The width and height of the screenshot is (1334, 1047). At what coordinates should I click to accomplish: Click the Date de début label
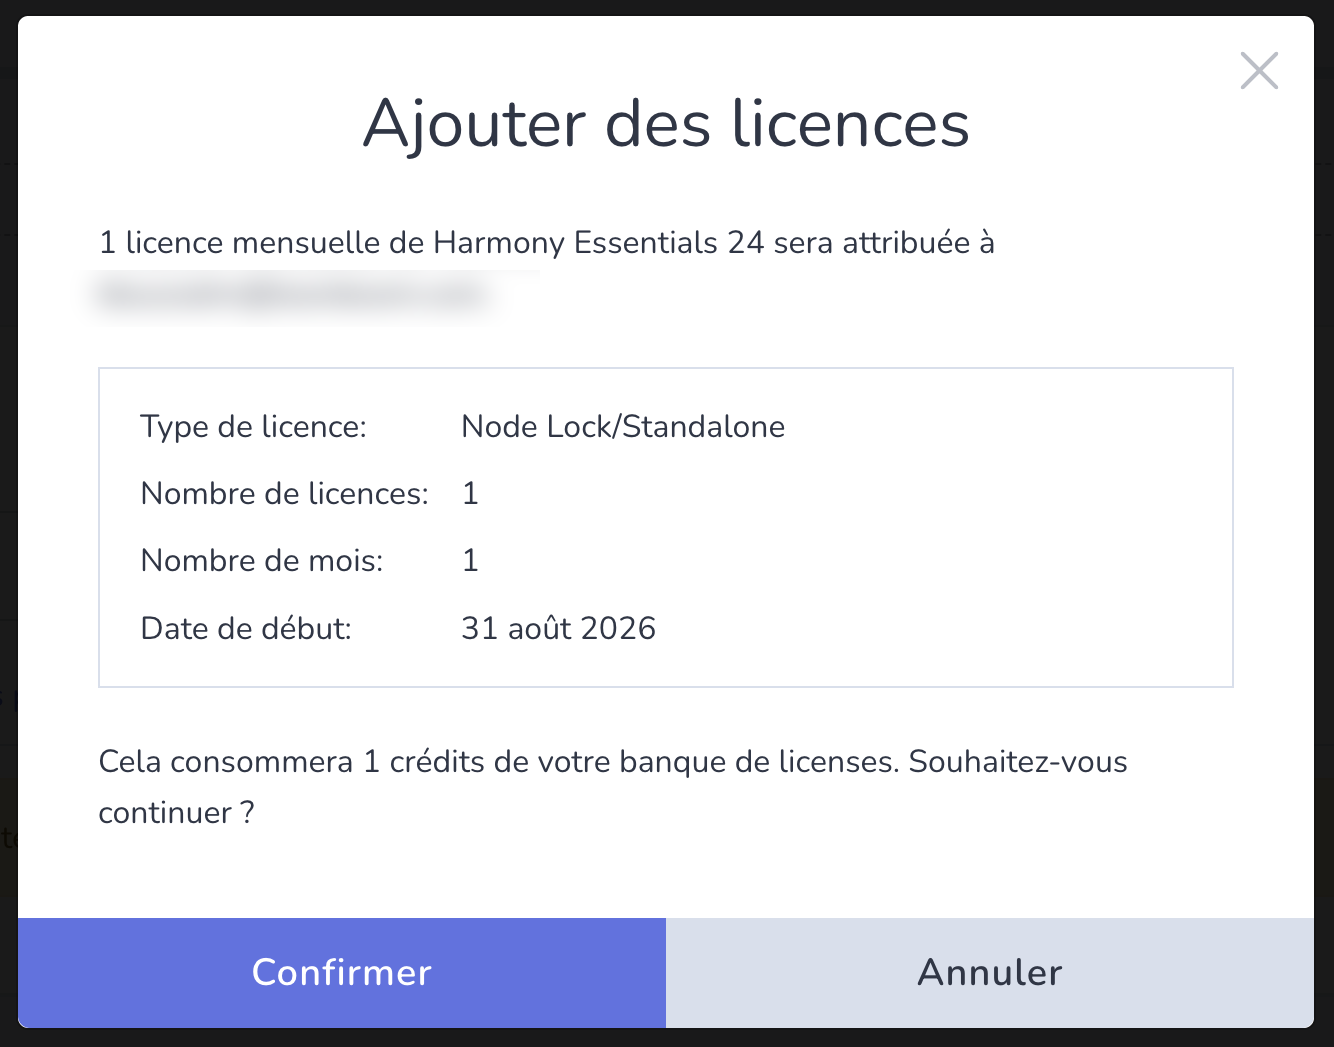(246, 628)
